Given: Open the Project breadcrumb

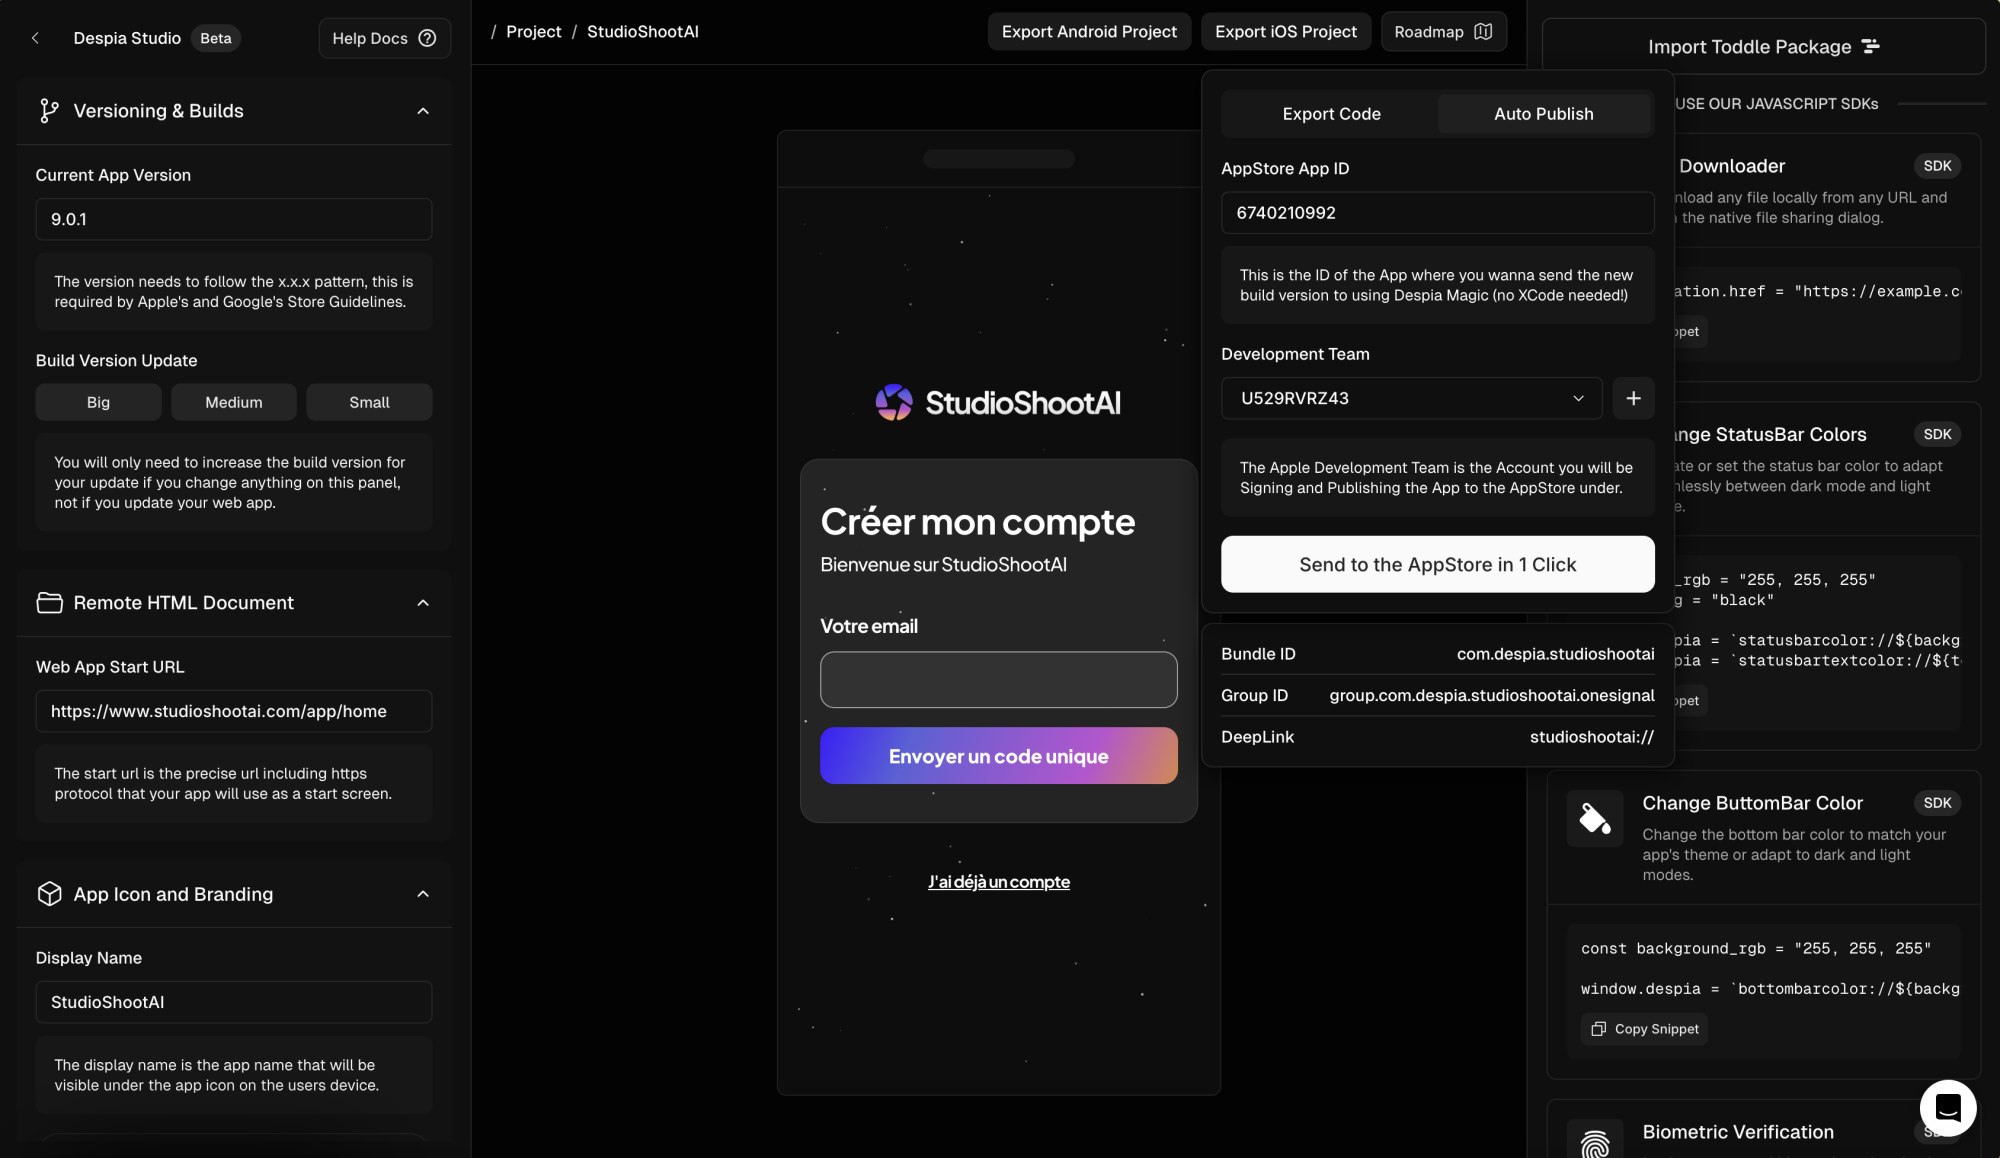Looking at the screenshot, I should (533, 32).
